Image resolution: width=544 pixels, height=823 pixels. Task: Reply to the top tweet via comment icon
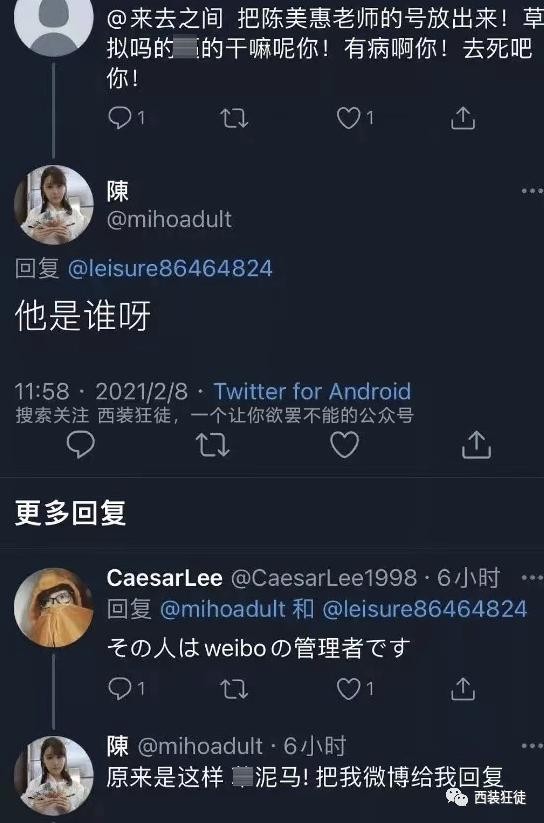[x=120, y=118]
